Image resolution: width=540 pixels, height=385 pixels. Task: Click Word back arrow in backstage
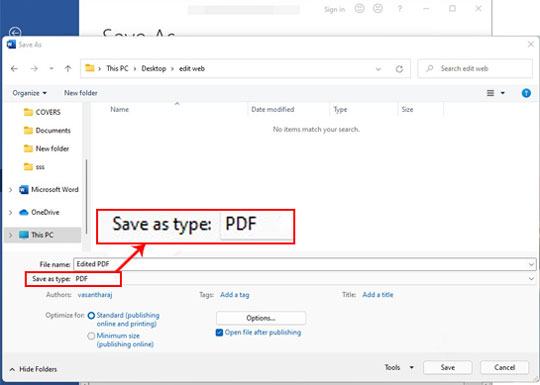coord(15,32)
